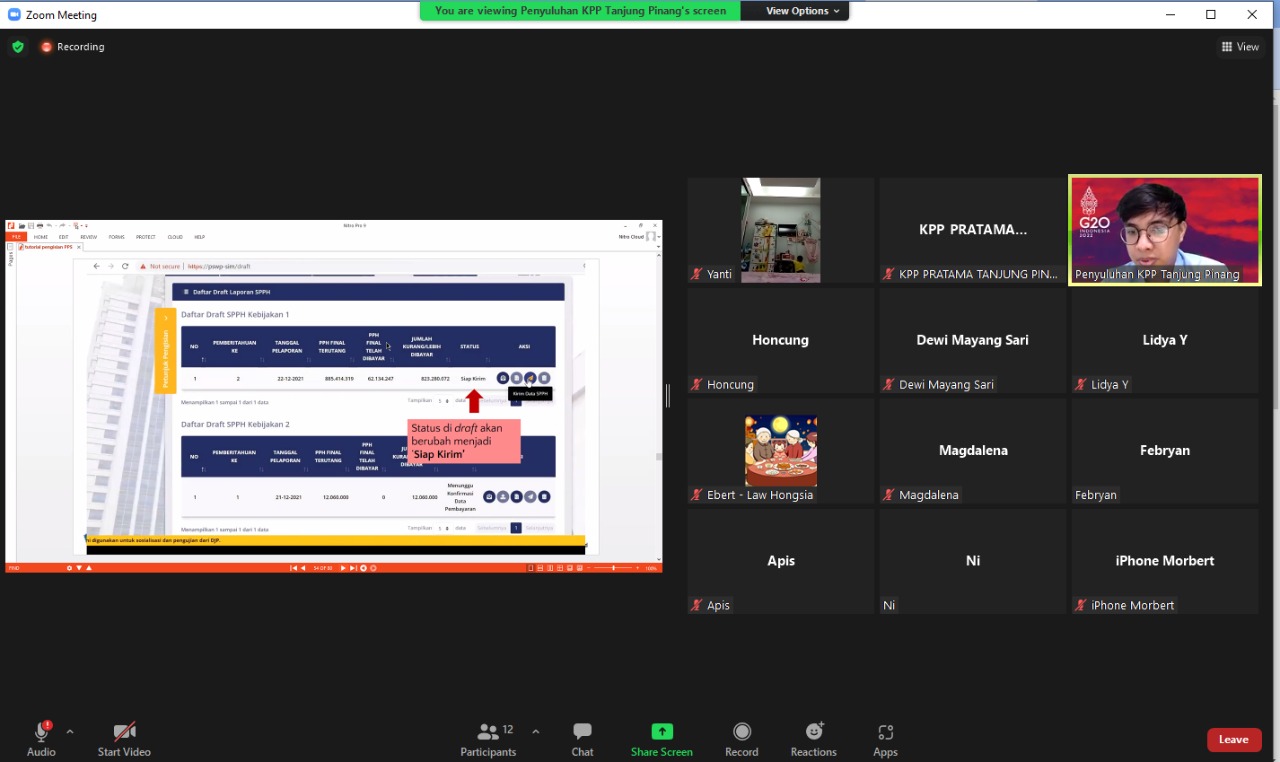Click the green encryption shield icon

18,47
